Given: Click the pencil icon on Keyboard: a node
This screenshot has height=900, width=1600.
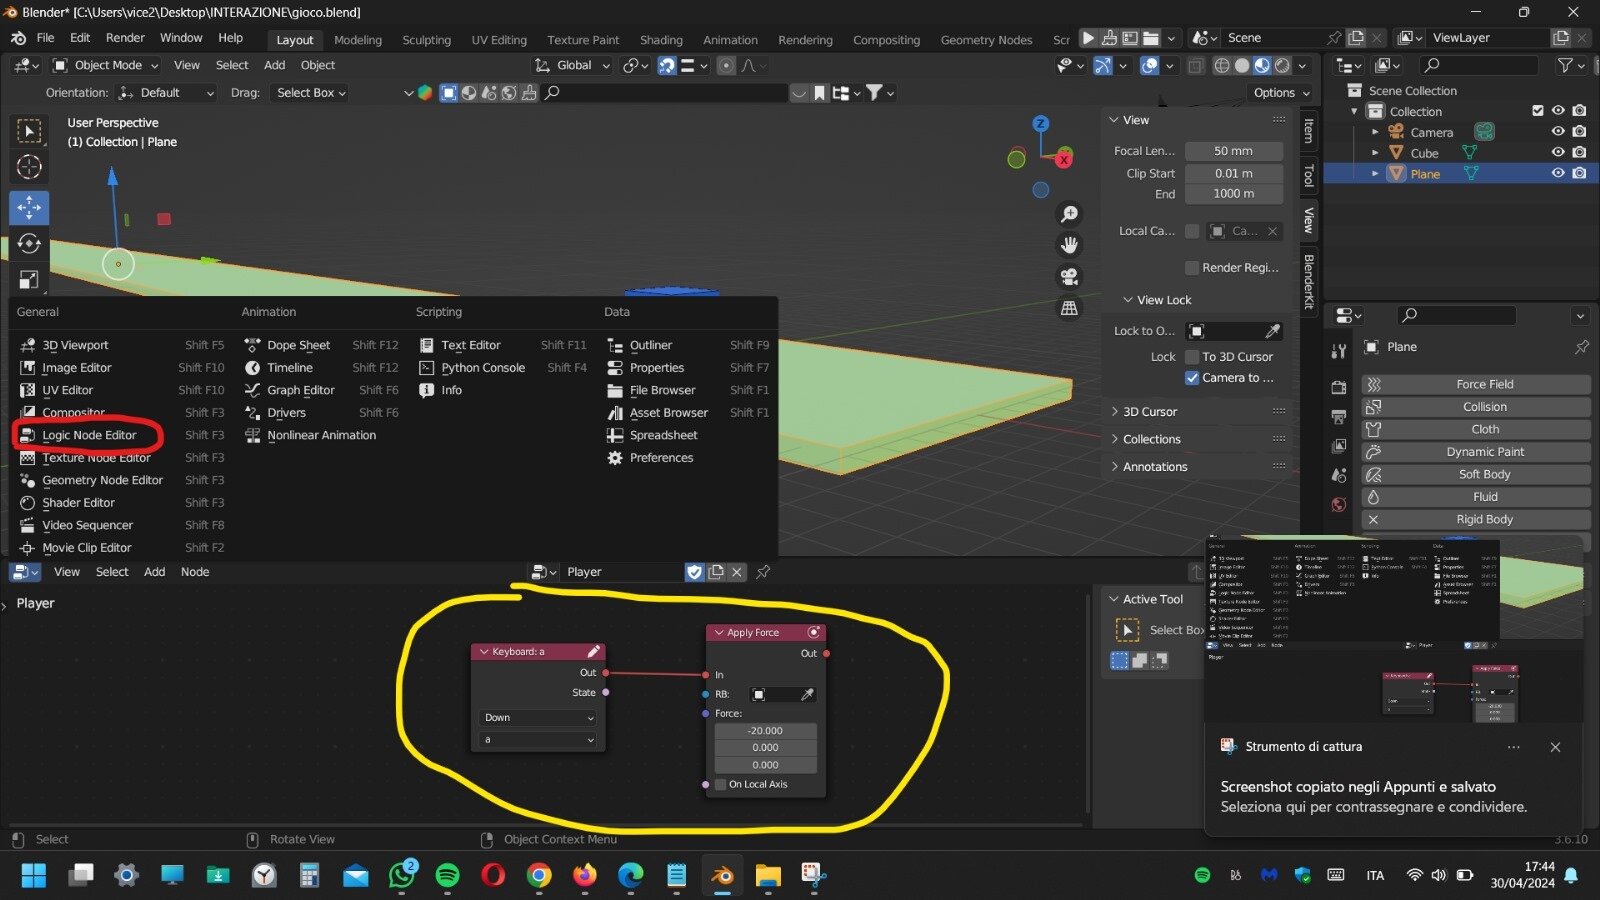Looking at the screenshot, I should [x=593, y=651].
